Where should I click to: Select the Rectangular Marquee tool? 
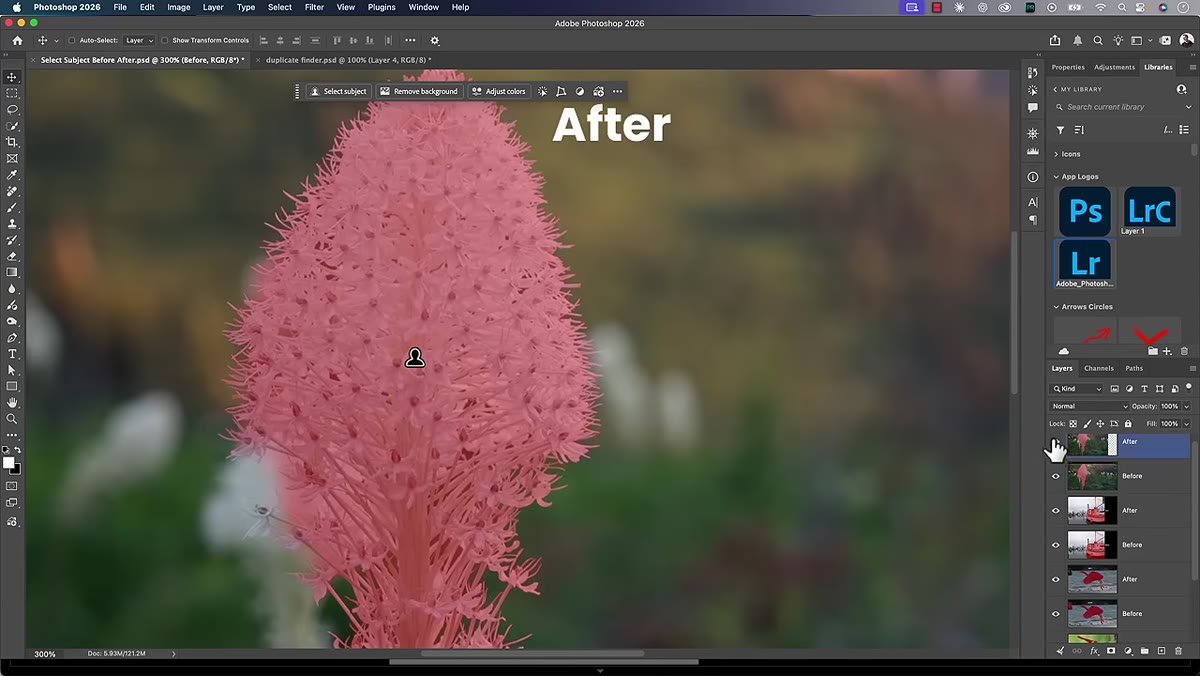(x=12, y=93)
